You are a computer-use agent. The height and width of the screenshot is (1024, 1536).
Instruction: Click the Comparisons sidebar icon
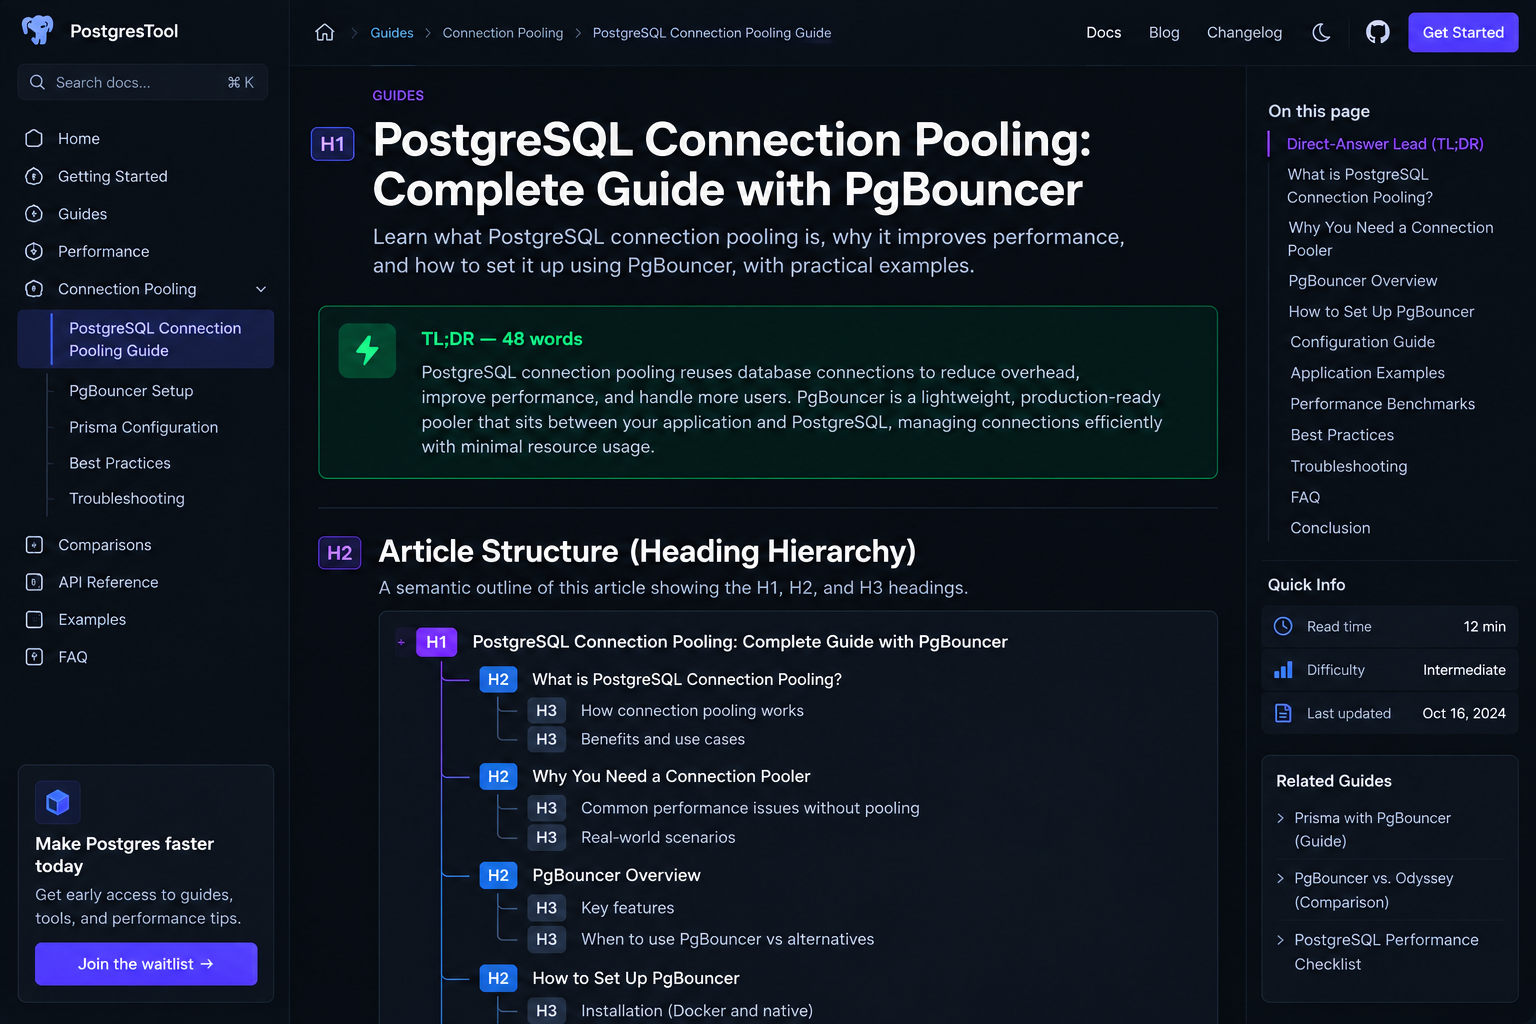click(x=34, y=545)
